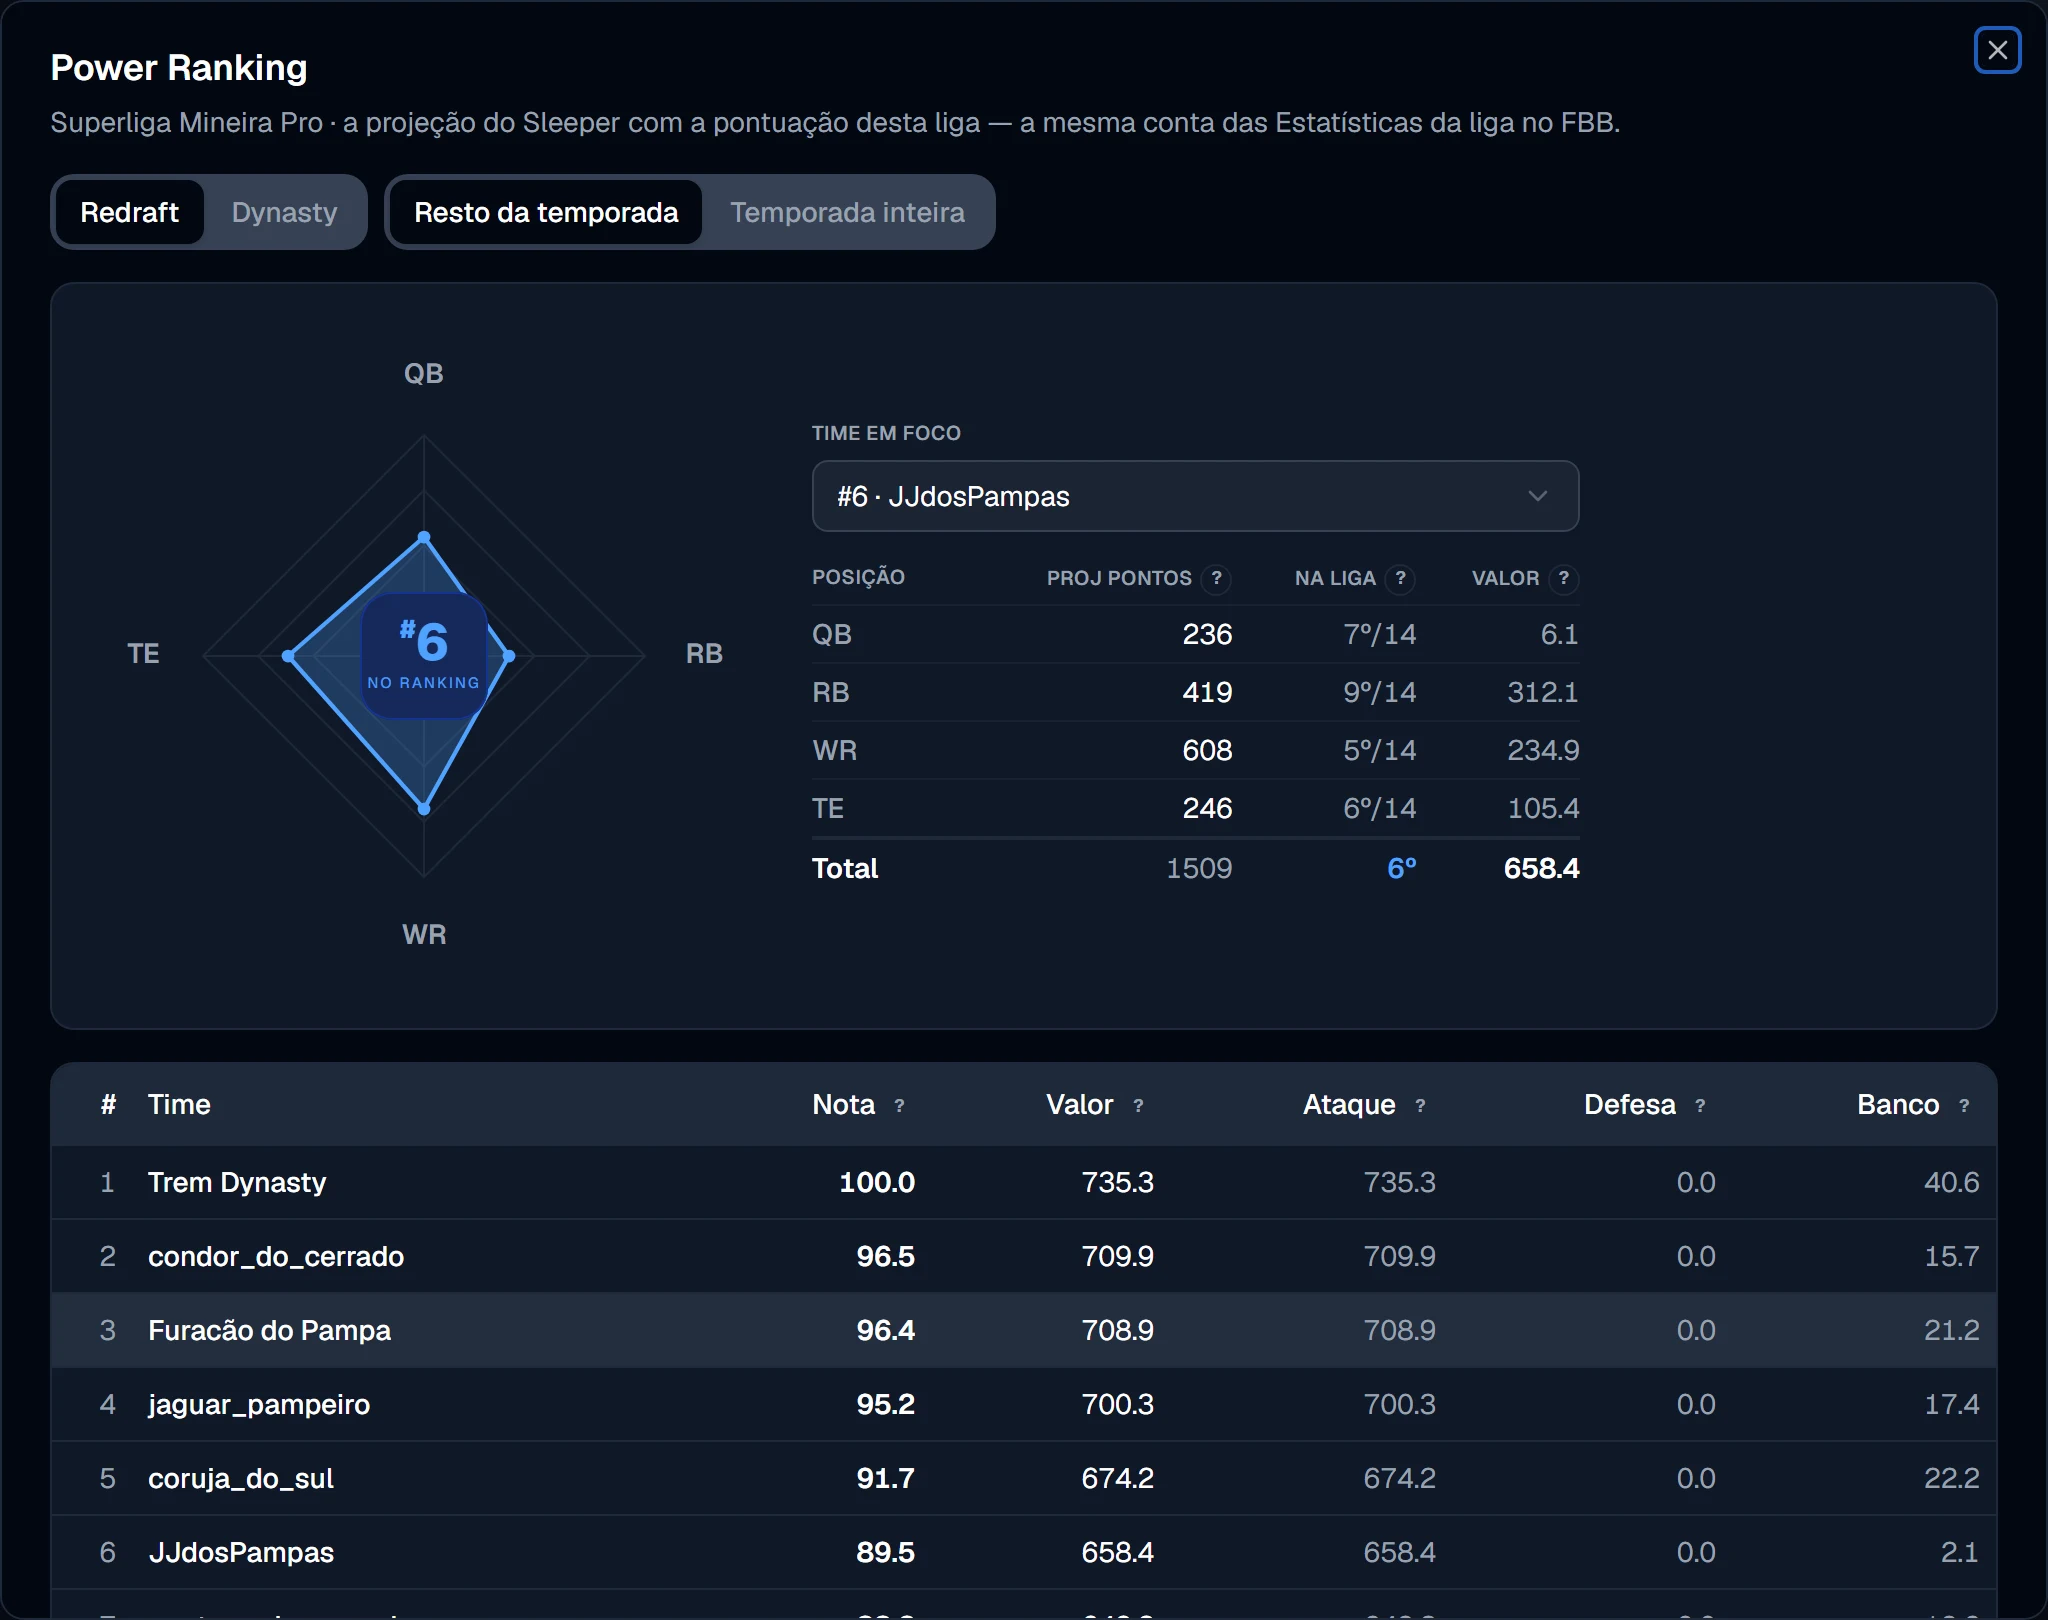
Task: Sort by the Ataque column header
Action: click(x=1348, y=1104)
